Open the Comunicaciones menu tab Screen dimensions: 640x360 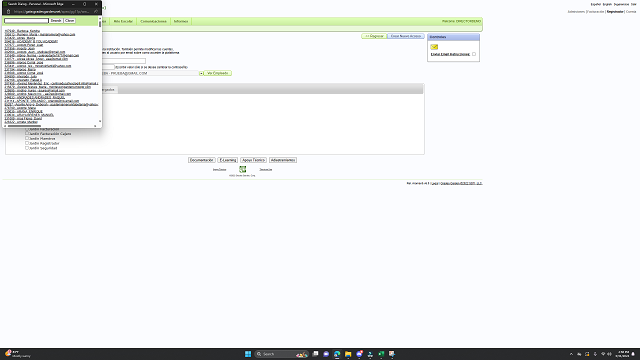click(x=153, y=21)
